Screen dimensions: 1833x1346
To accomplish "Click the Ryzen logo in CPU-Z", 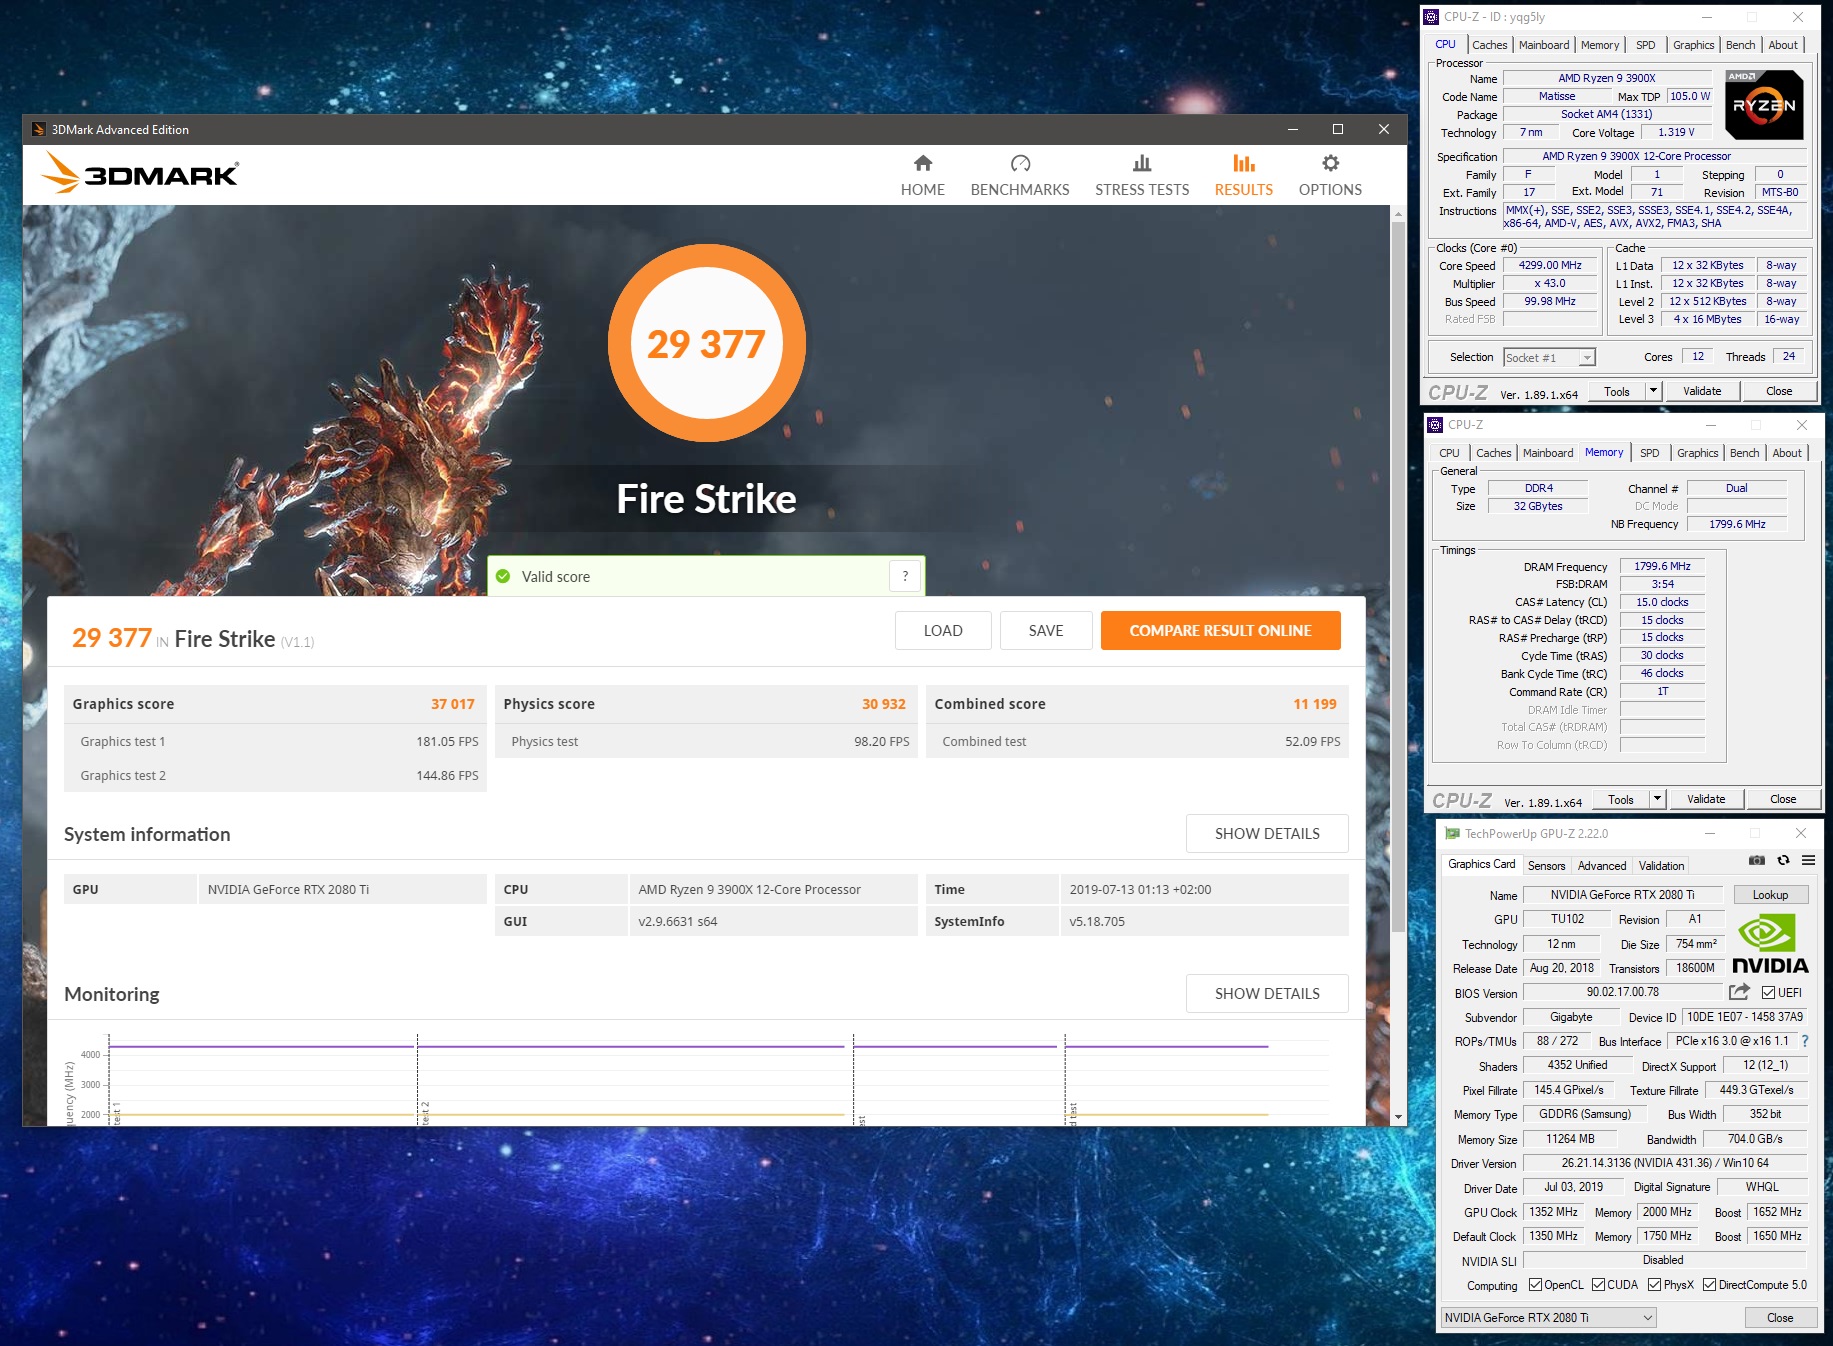I will tap(1764, 104).
